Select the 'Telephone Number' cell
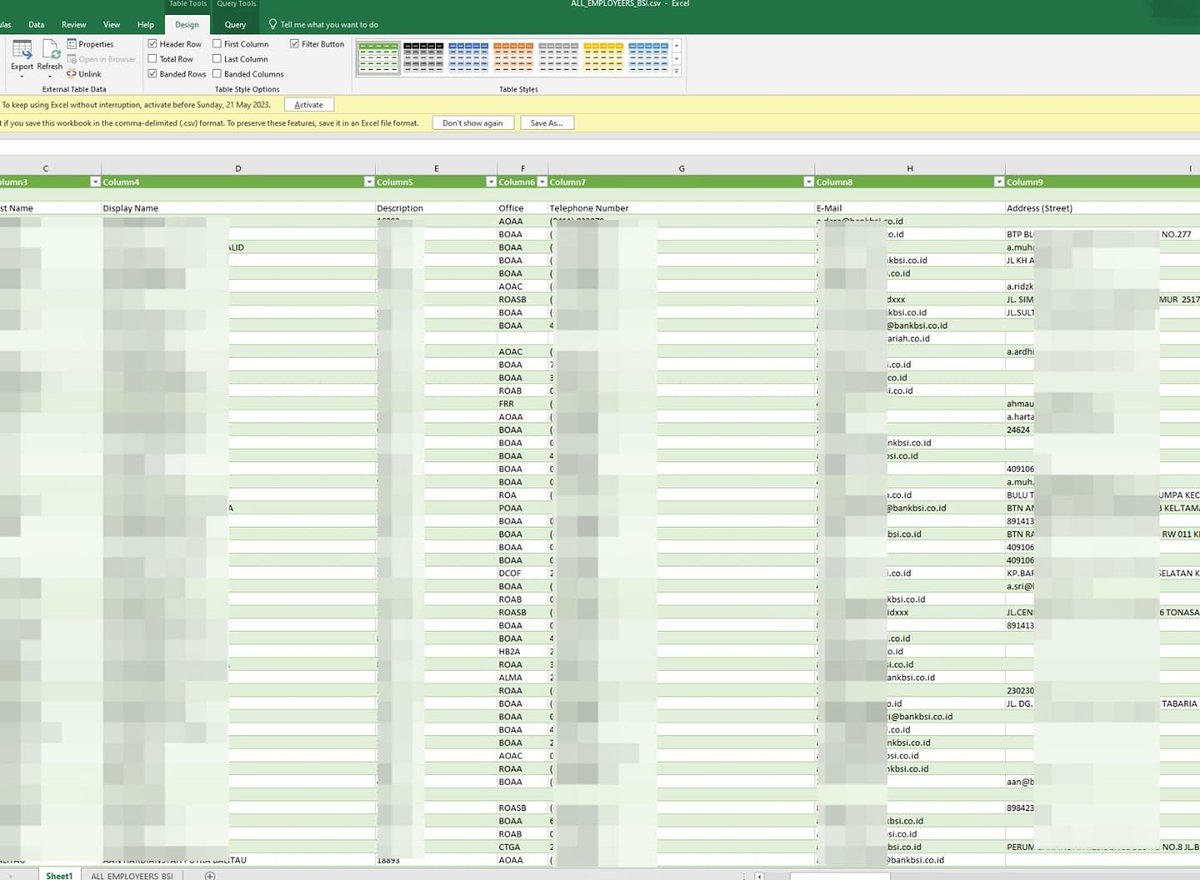Viewport: 1200px width, 880px height. click(681, 208)
